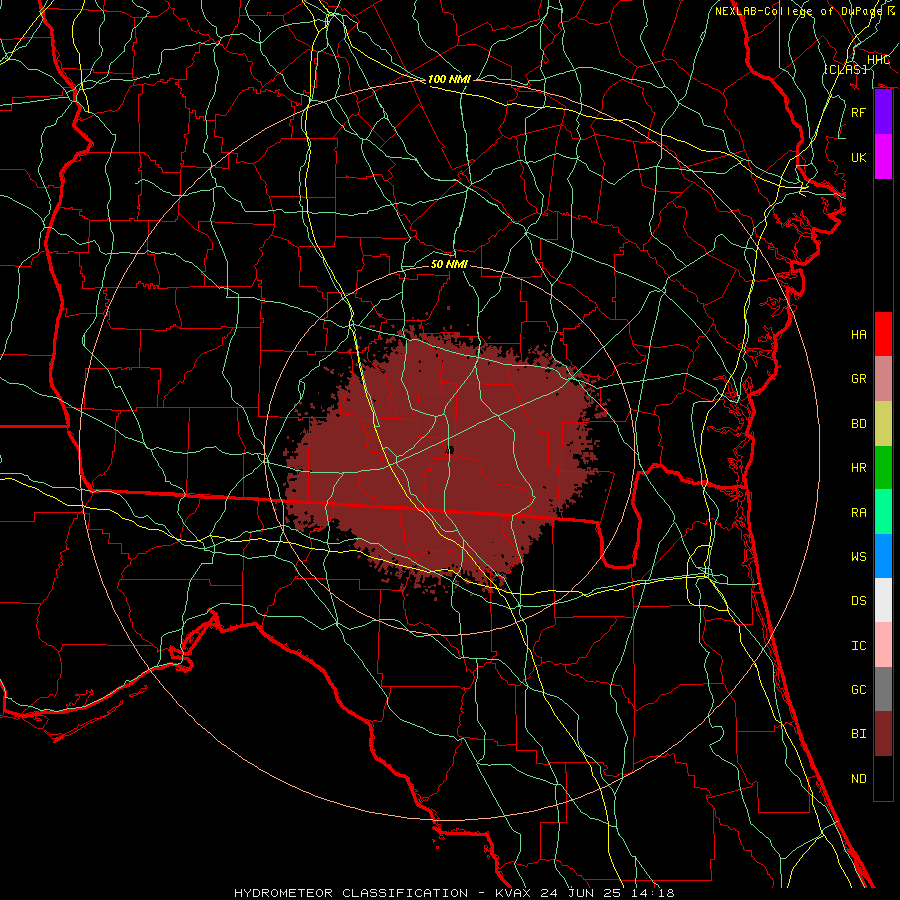Click the IC light pink legend swatch
Image resolution: width=900 pixels, height=900 pixels.
tap(883, 645)
